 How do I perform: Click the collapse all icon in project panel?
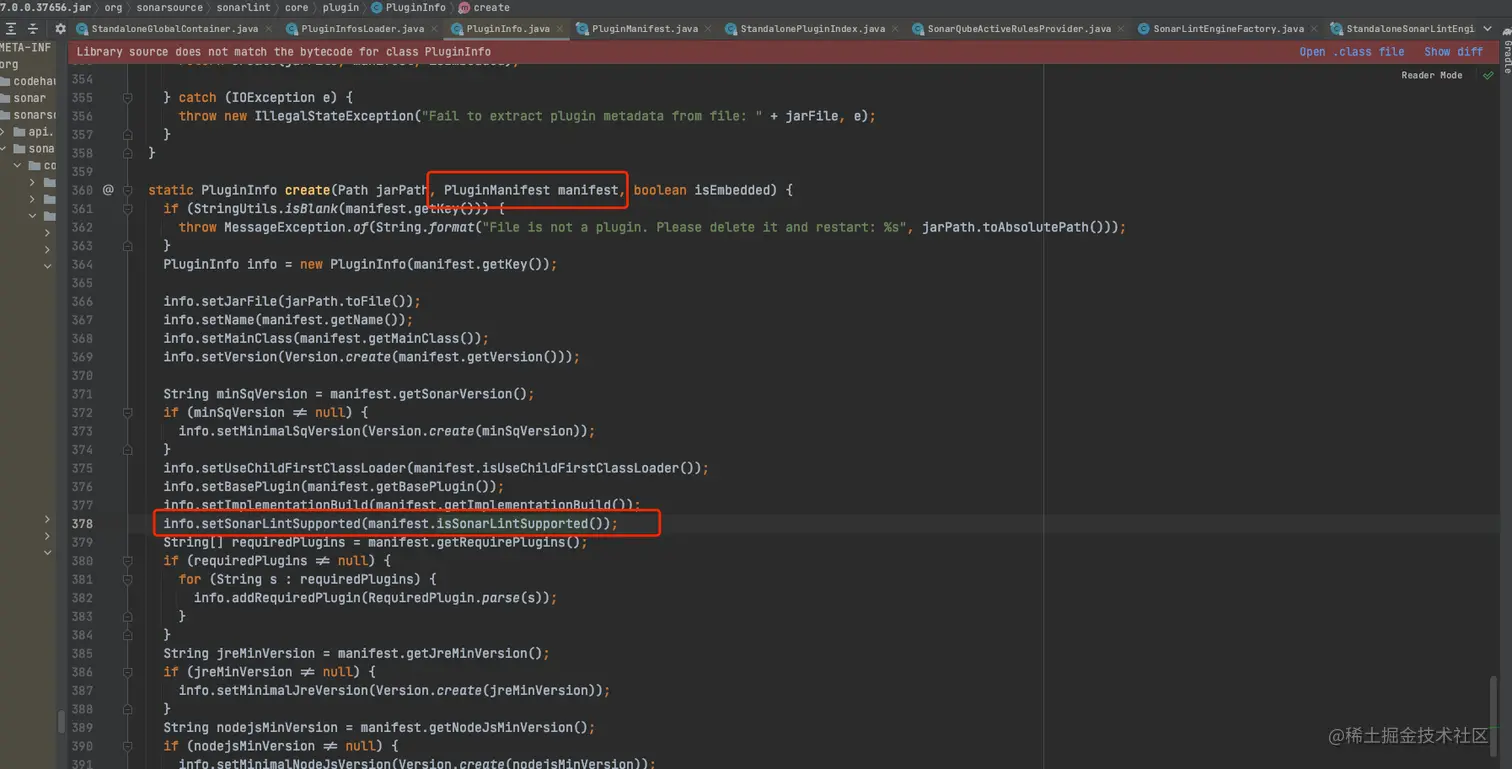(x=31, y=29)
